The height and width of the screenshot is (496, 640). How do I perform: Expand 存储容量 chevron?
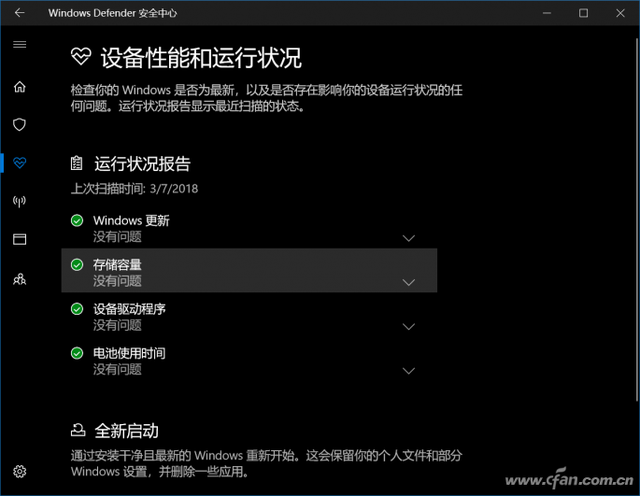click(409, 282)
